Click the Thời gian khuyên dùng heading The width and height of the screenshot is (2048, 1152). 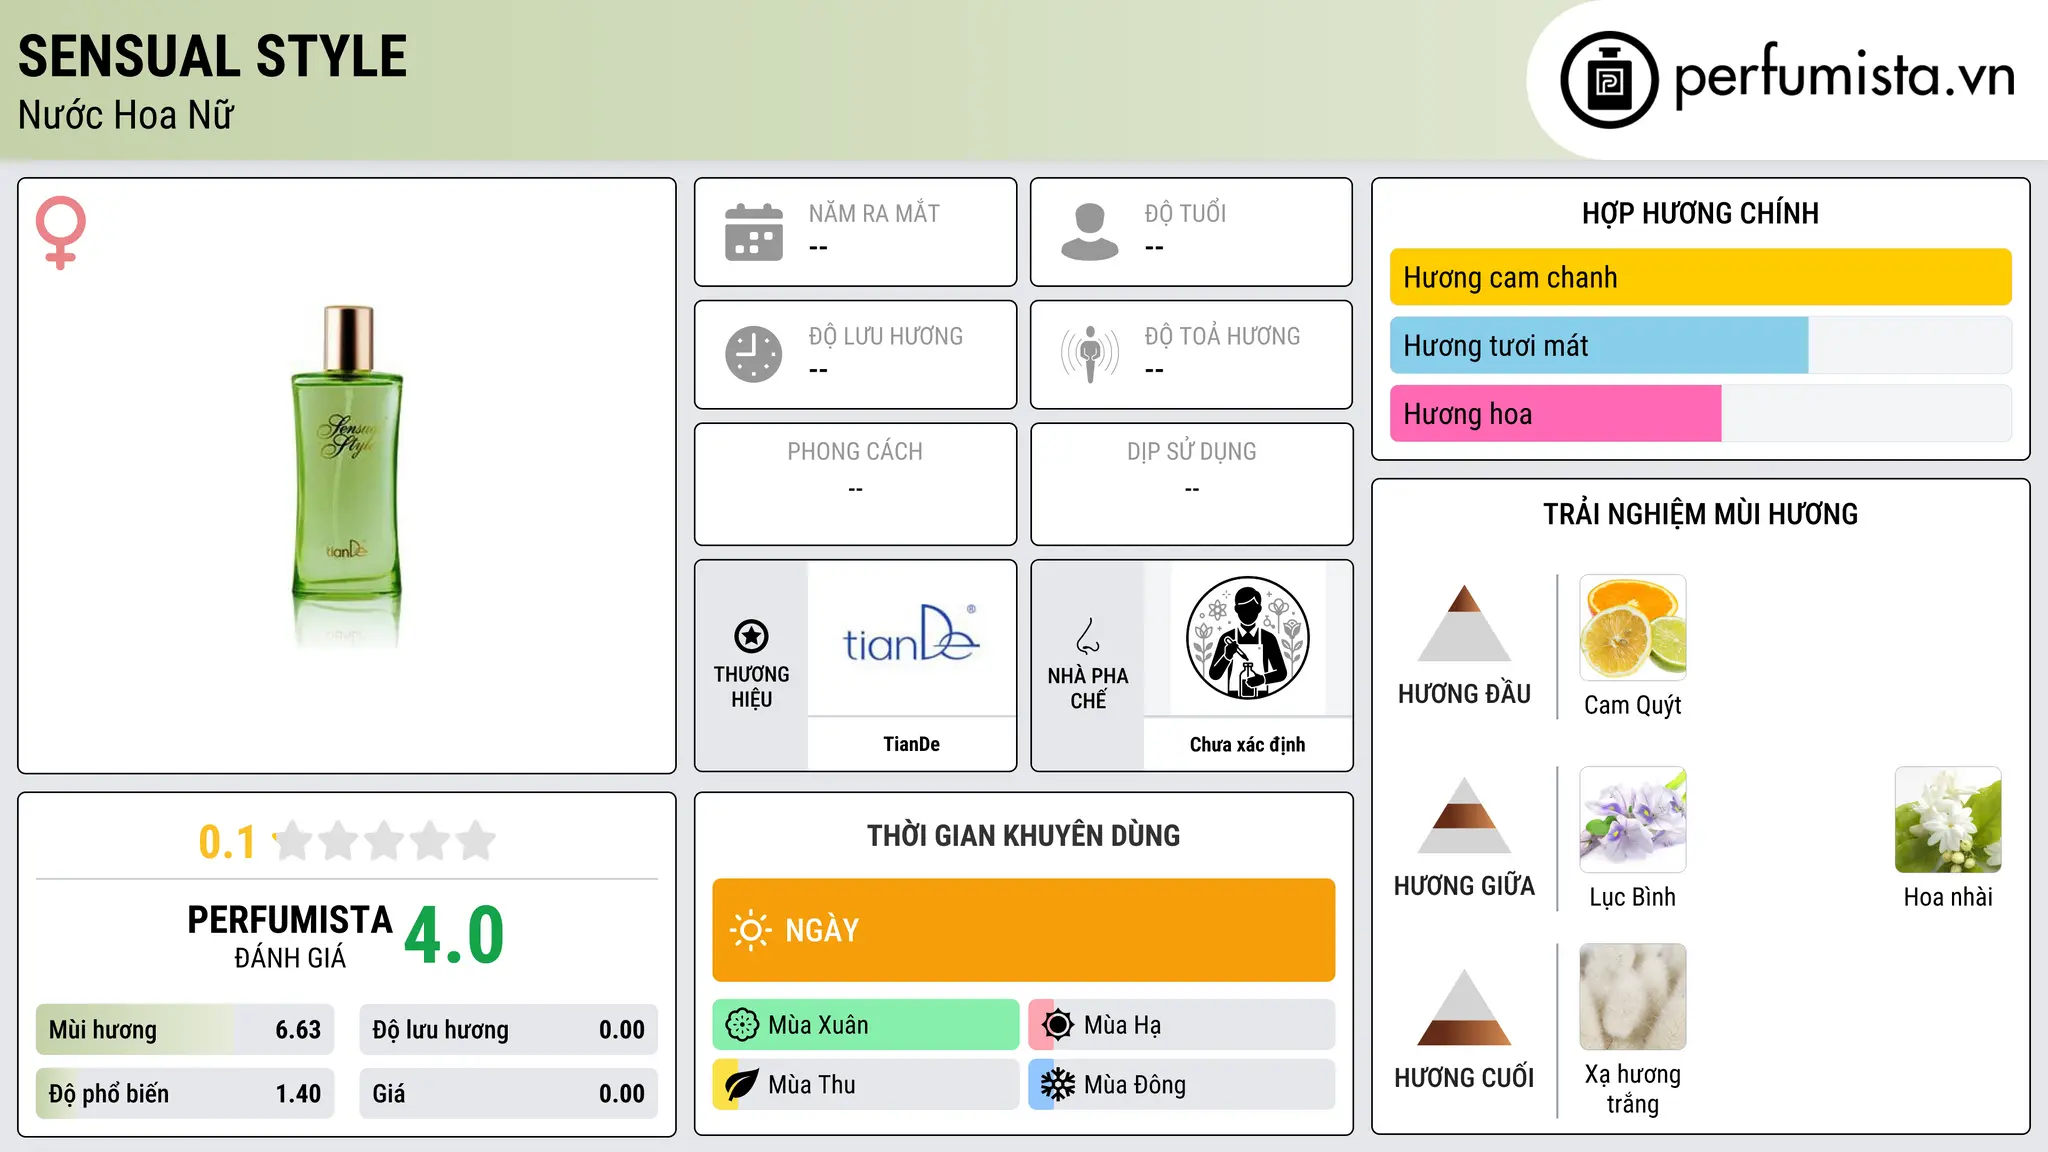1023,836
